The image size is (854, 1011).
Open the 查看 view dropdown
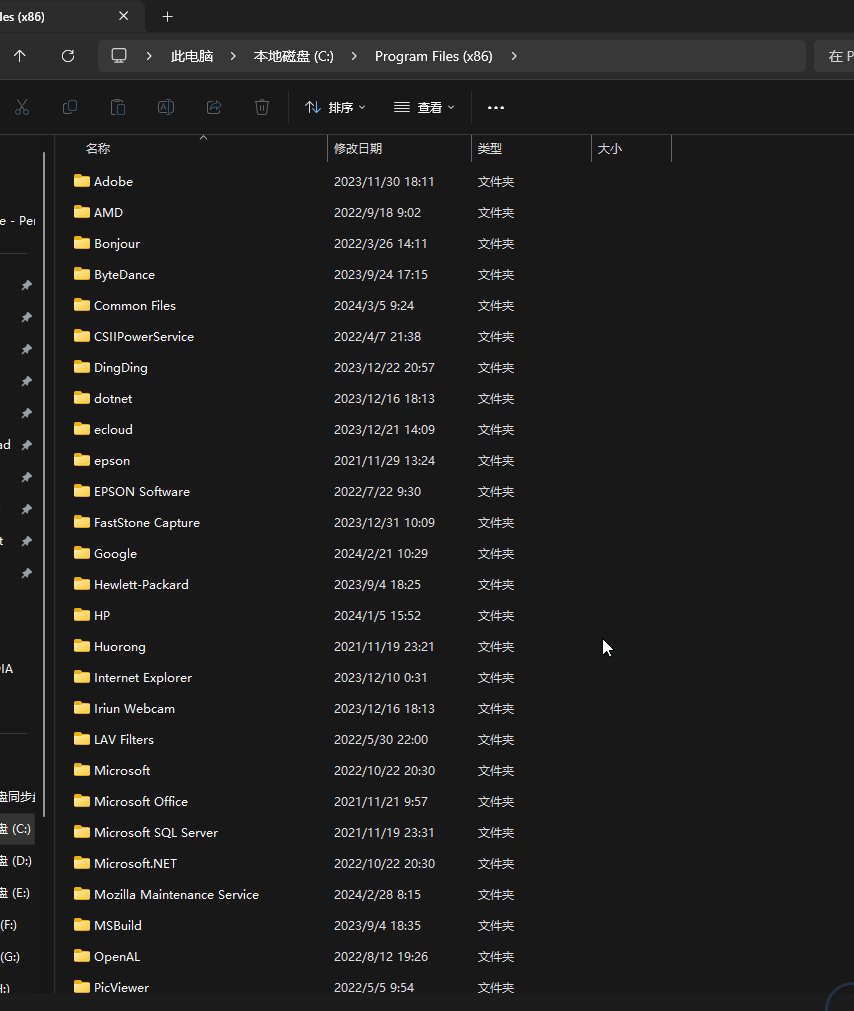(x=424, y=107)
